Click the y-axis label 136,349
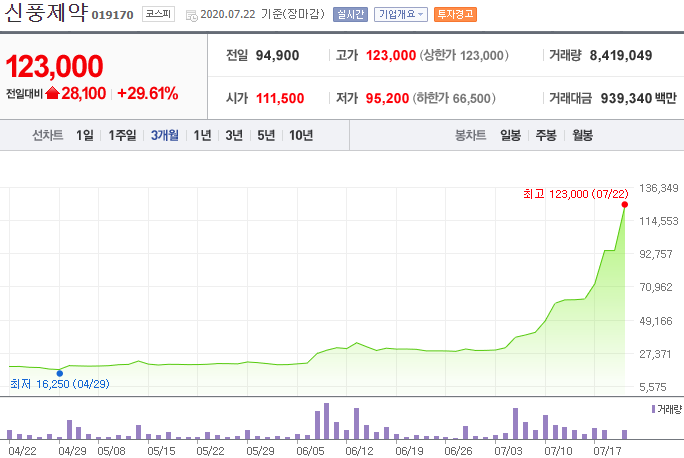 [x=659, y=188]
